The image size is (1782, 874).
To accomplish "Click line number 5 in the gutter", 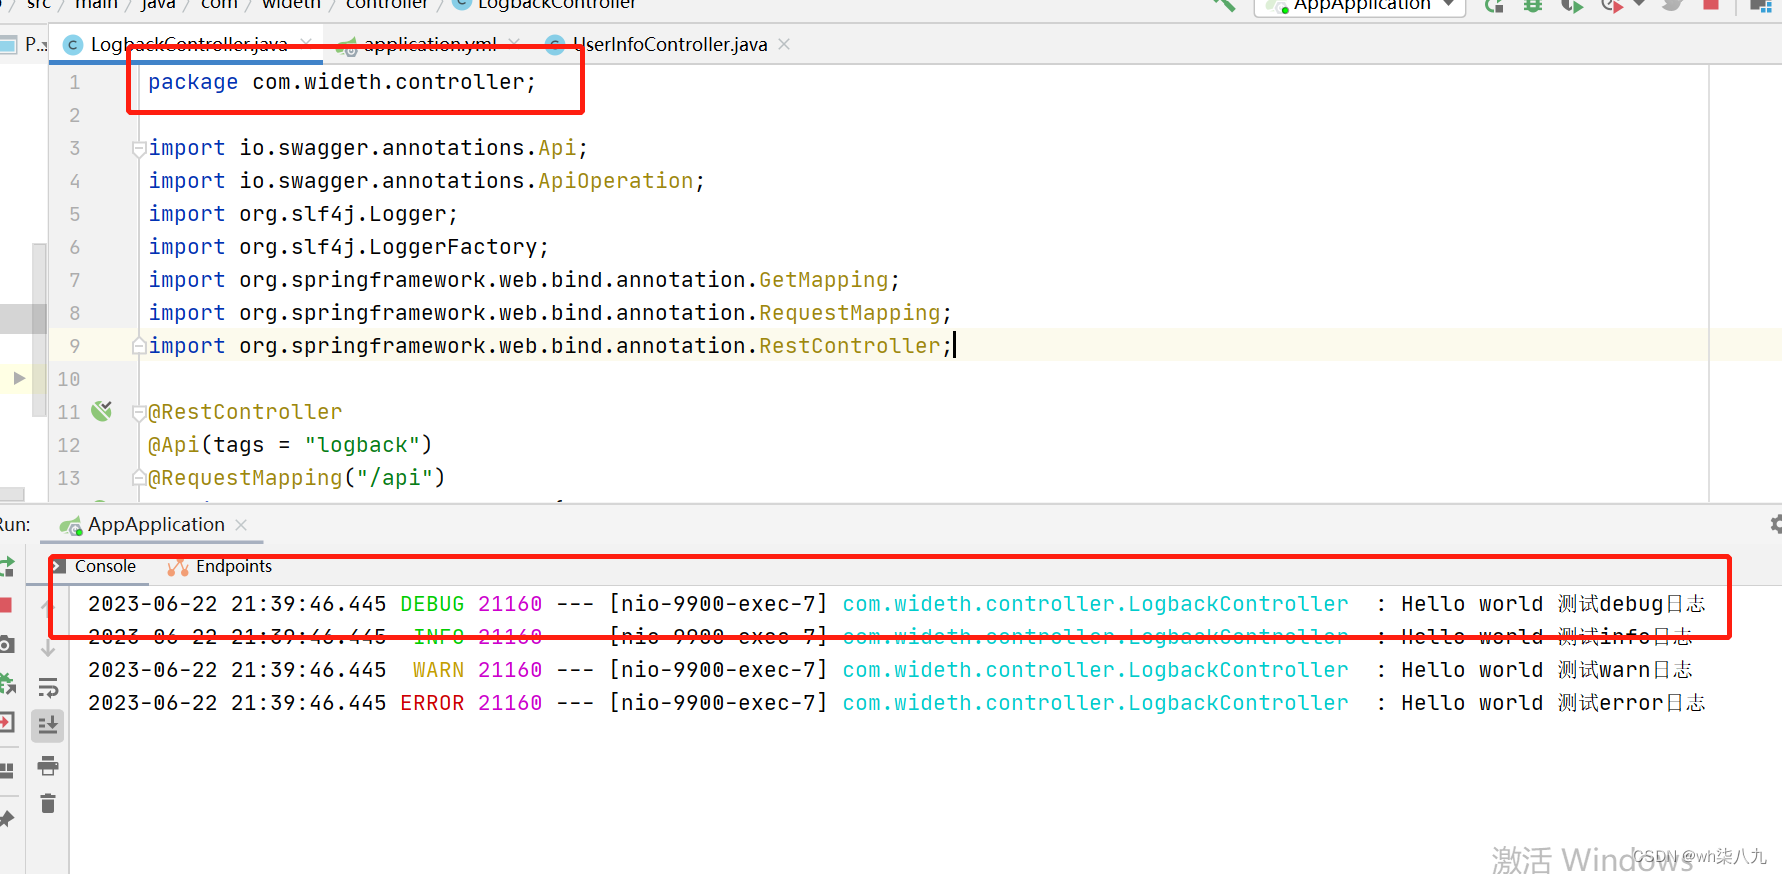I will (x=74, y=214).
